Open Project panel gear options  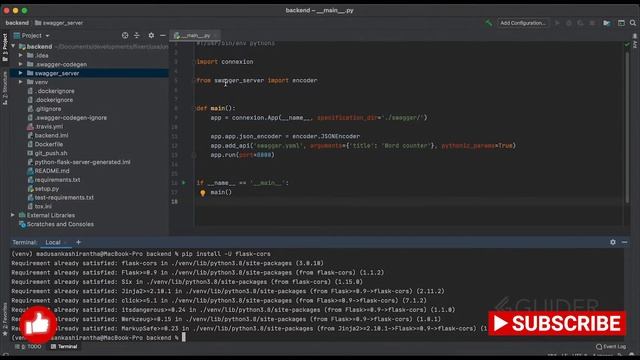click(151, 36)
